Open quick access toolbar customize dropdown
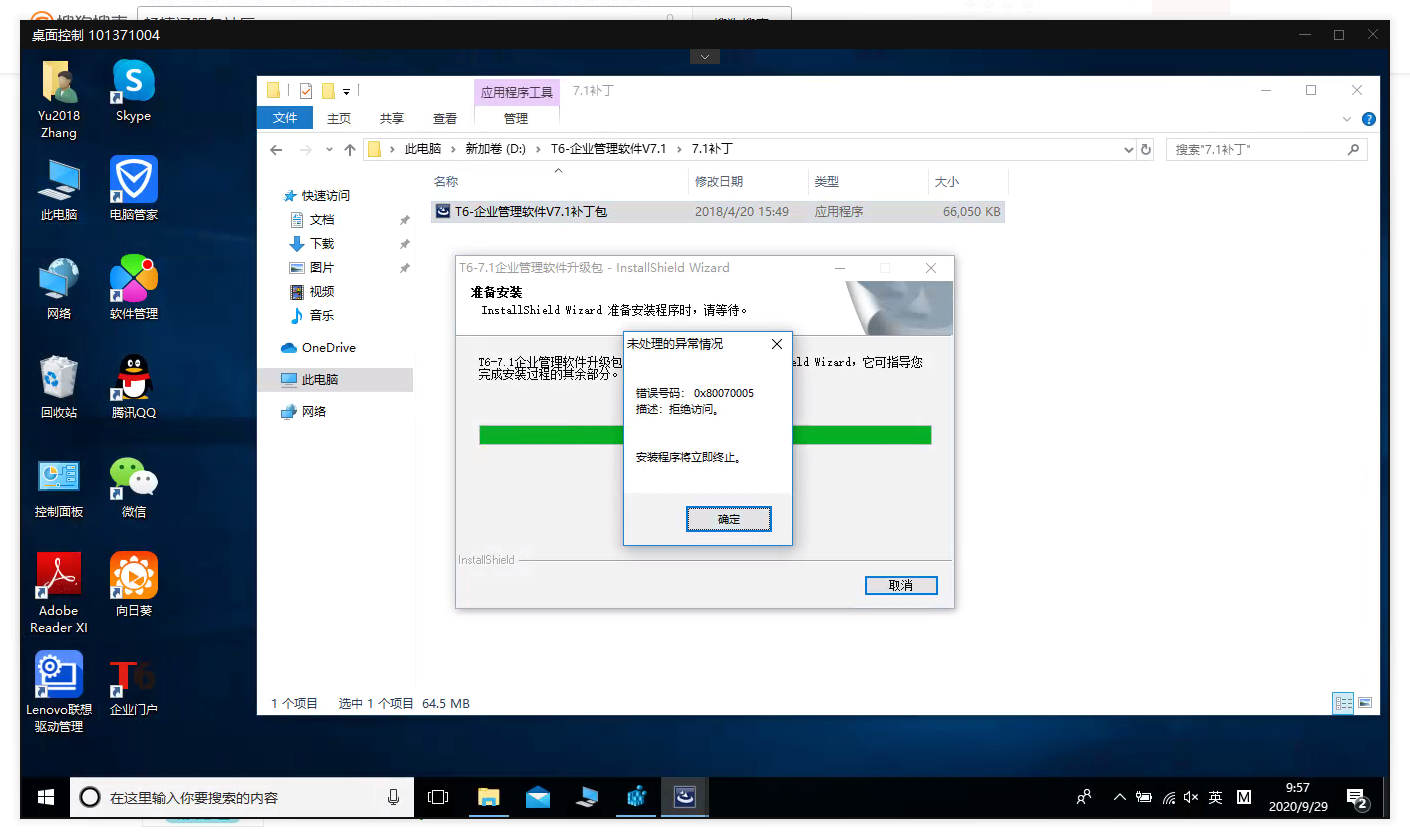The height and width of the screenshot is (839, 1410). click(346, 91)
